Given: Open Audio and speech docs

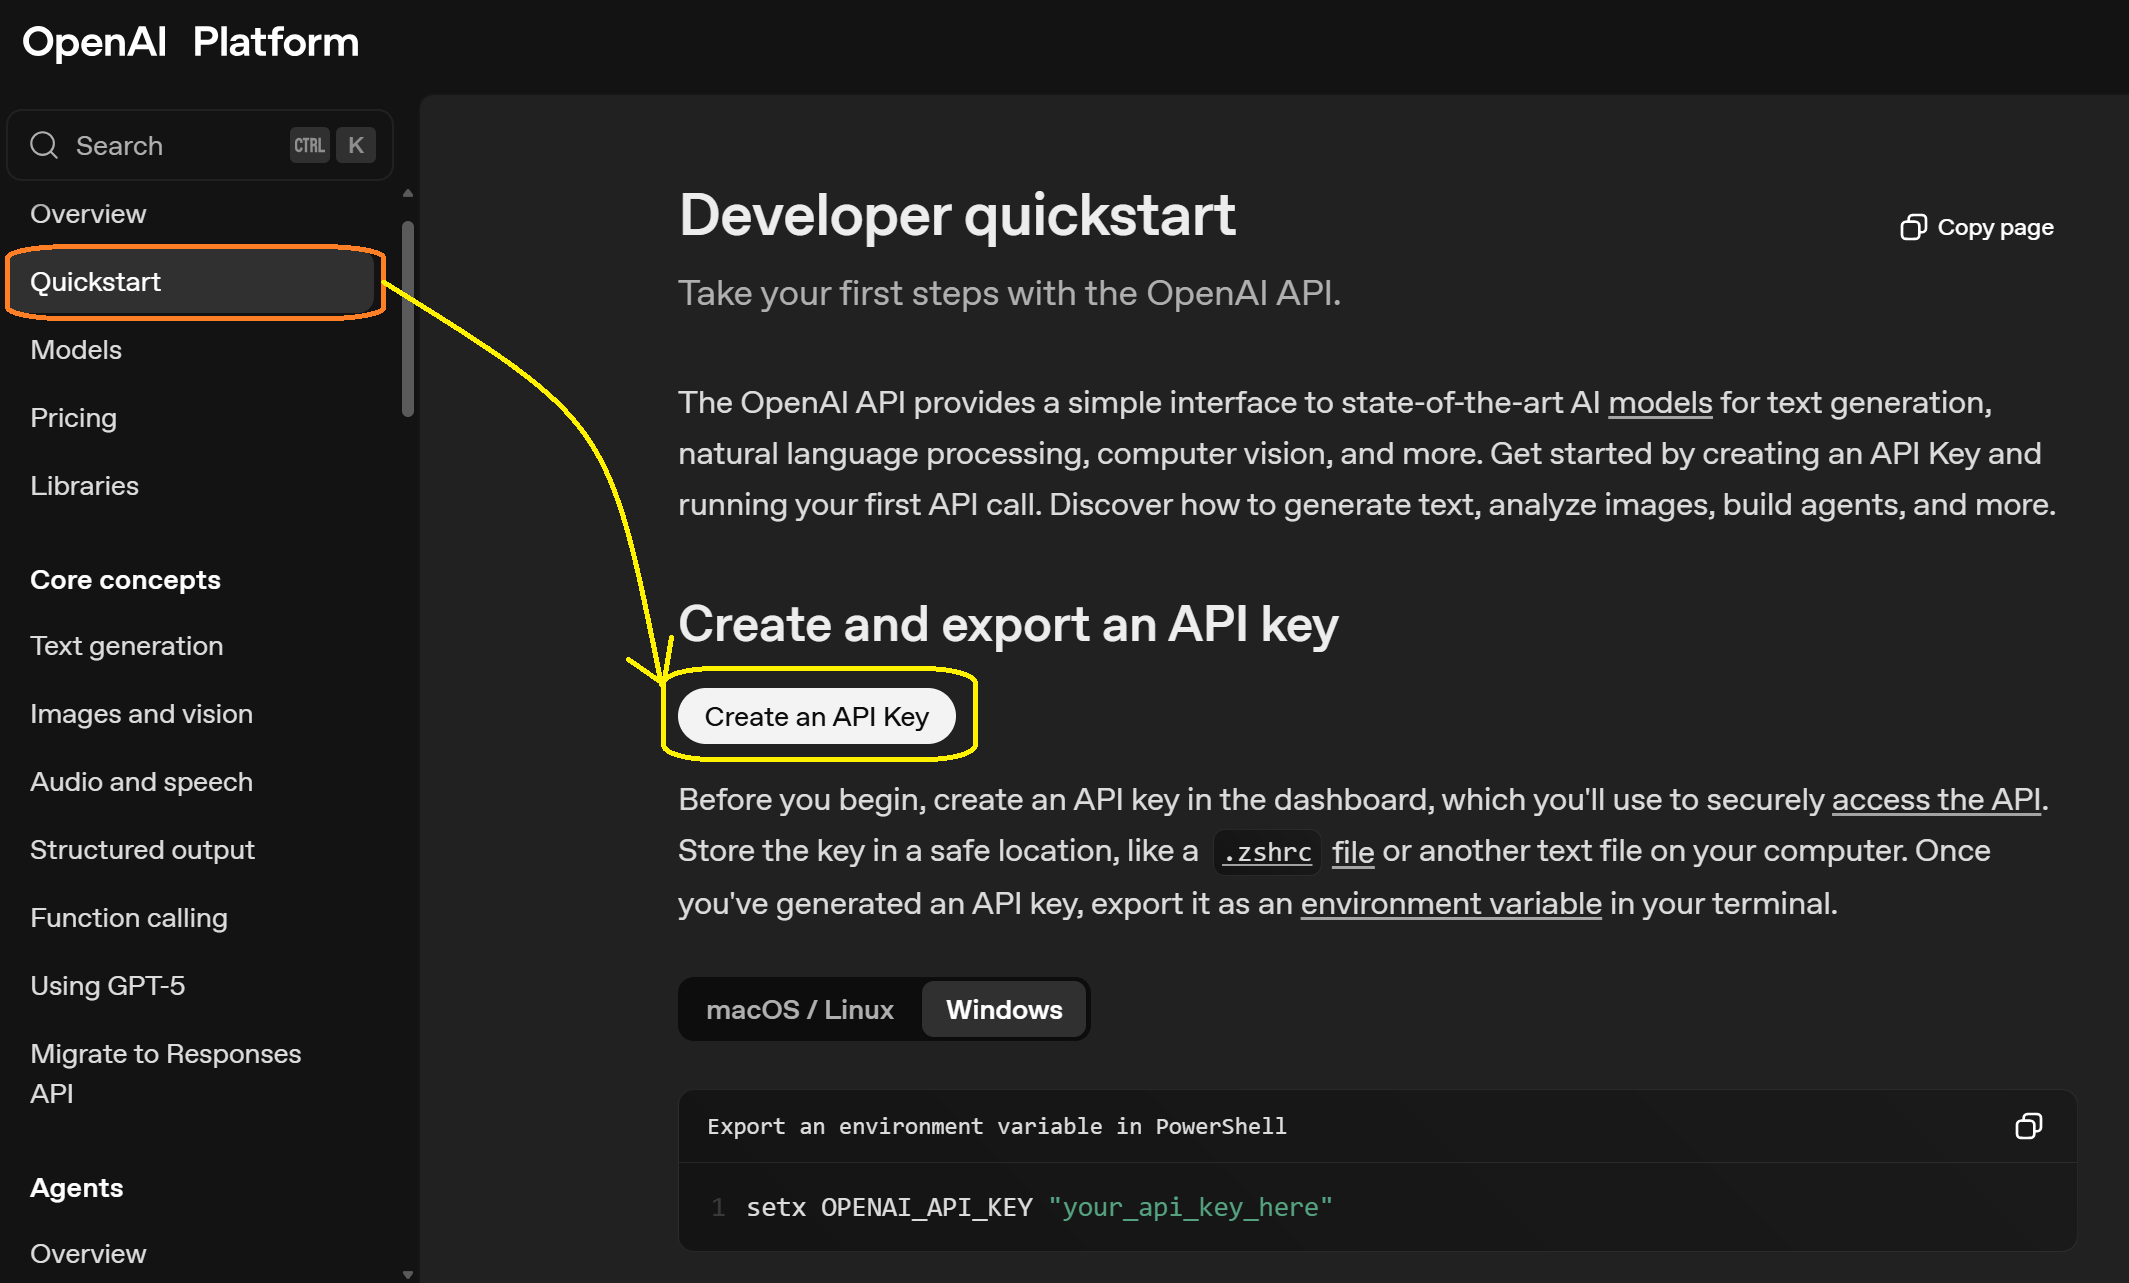Looking at the screenshot, I should pos(141,781).
